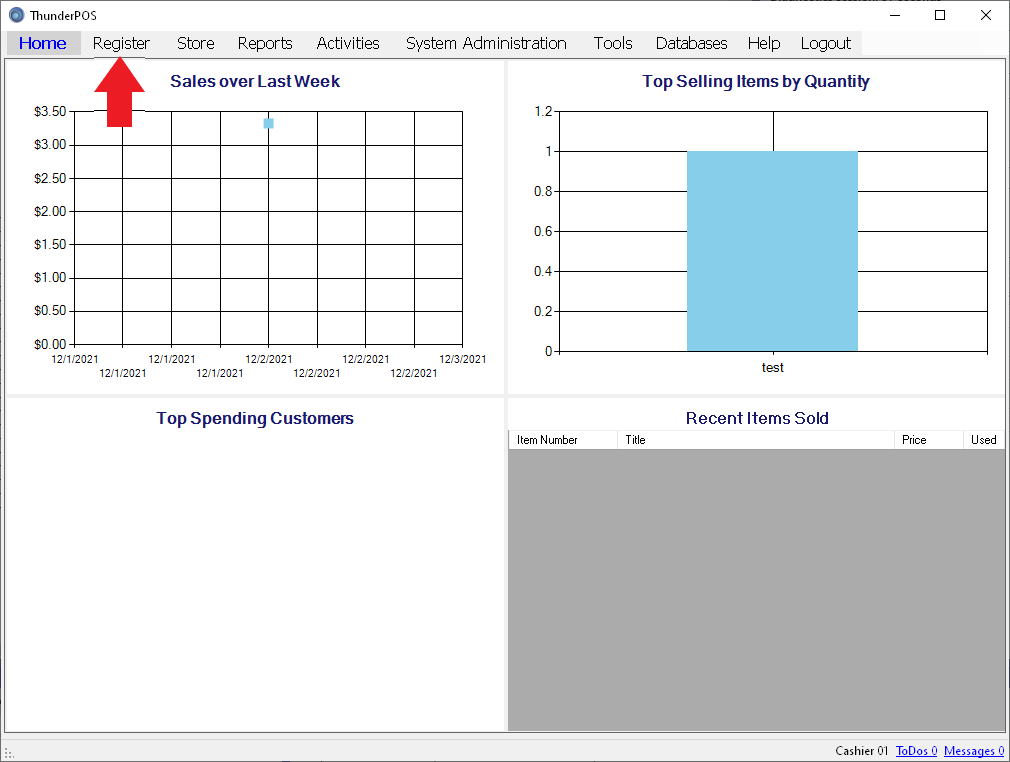Click the blue data point on sales chart
The image size is (1010, 762).
(269, 123)
